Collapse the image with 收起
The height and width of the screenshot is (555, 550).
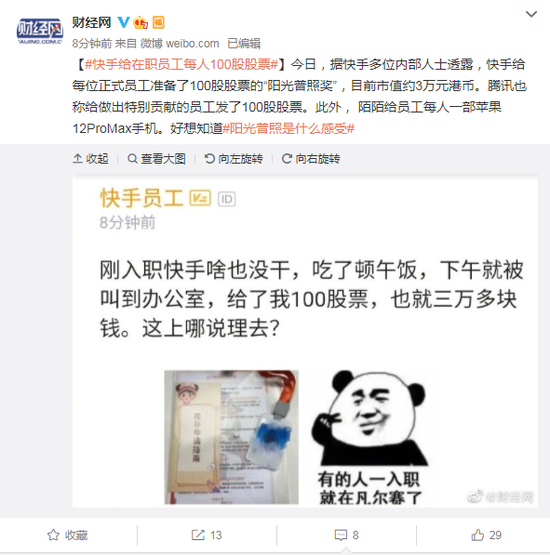[91, 159]
